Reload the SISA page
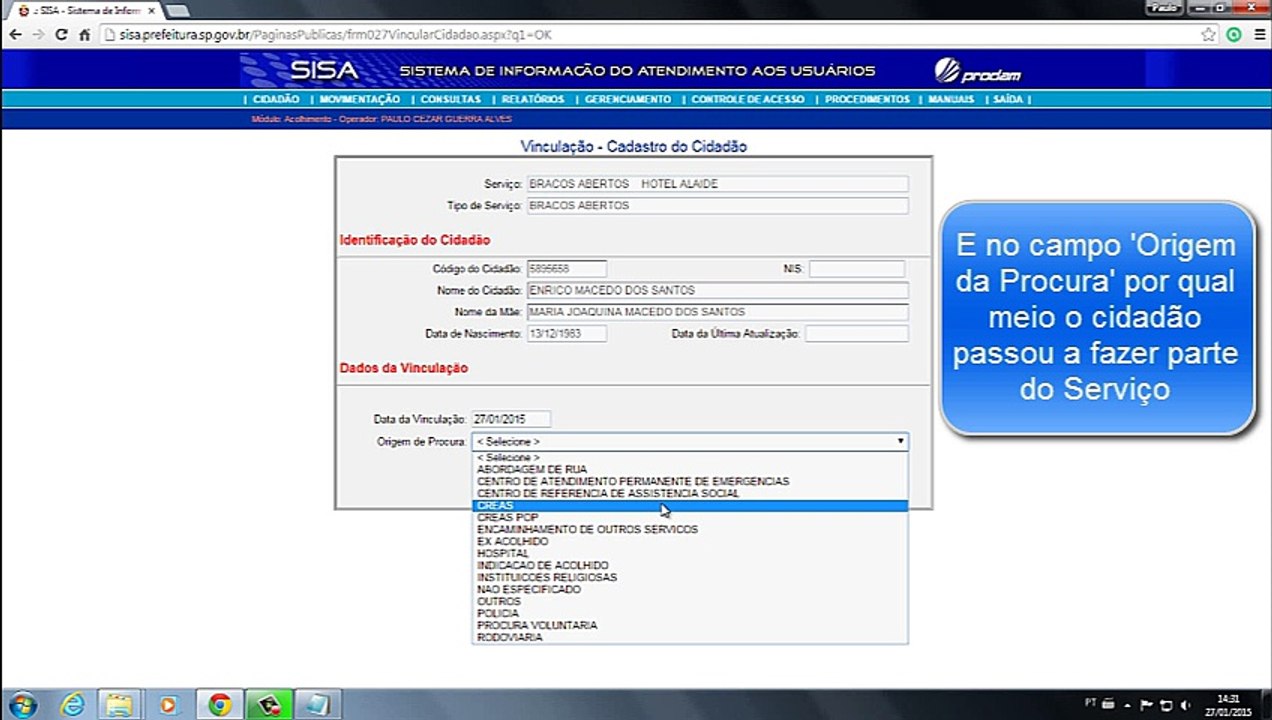The width and height of the screenshot is (1272, 720). coord(61,35)
